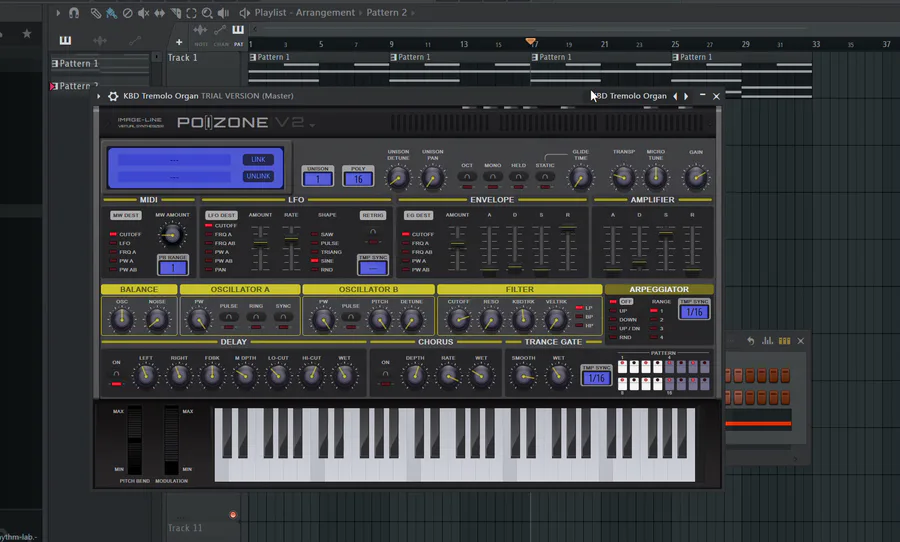Select the PAT piano focus icon

(x=238, y=30)
